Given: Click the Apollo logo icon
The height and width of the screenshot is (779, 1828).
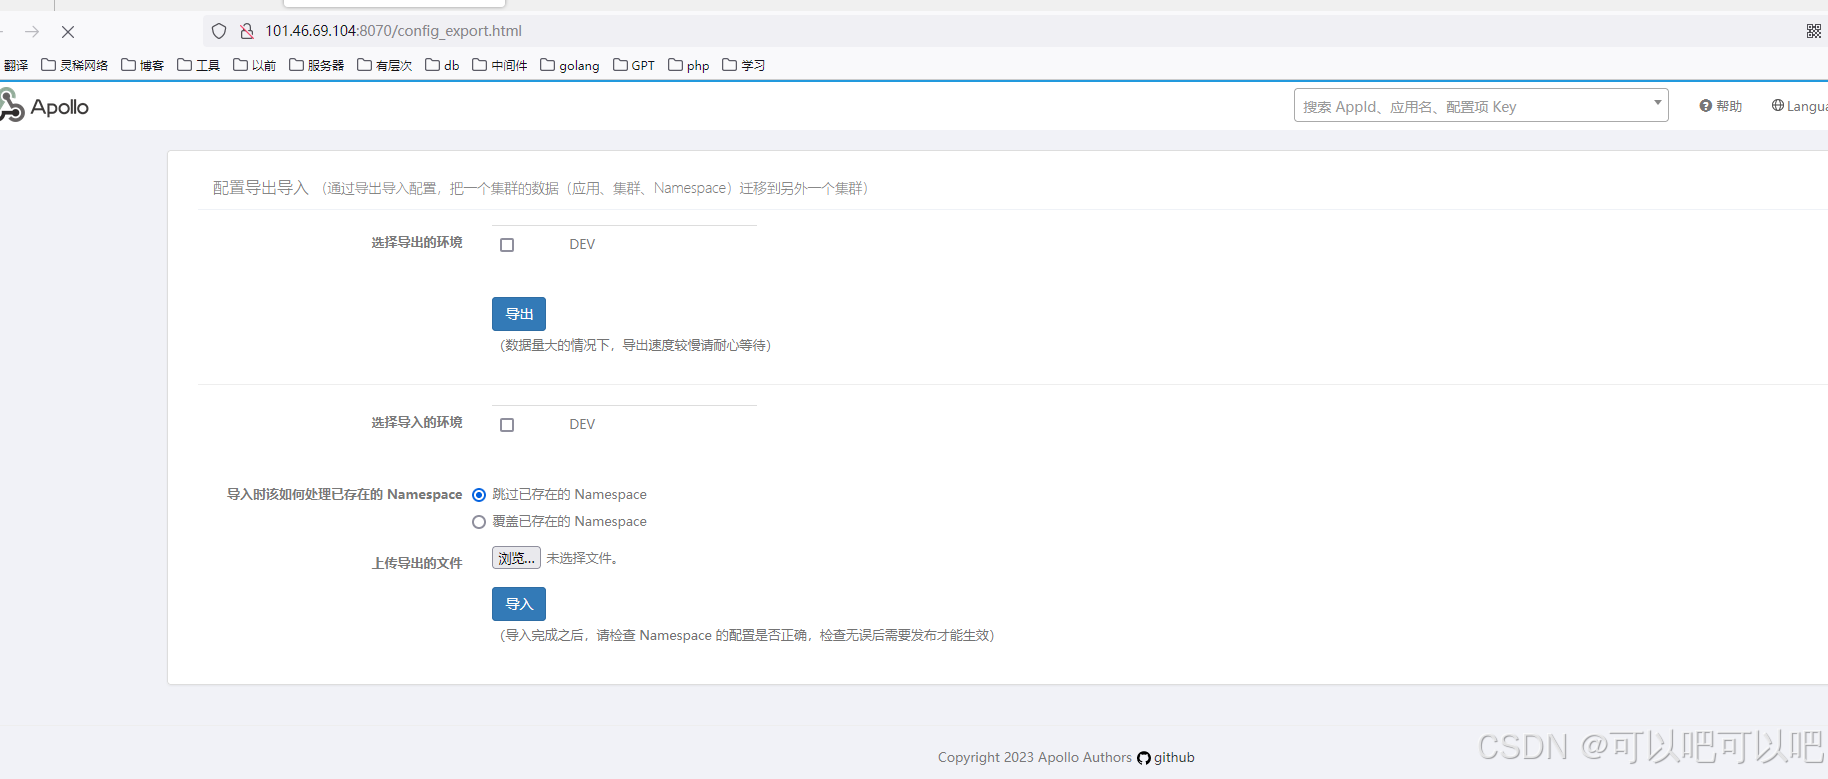Looking at the screenshot, I should click(12, 105).
